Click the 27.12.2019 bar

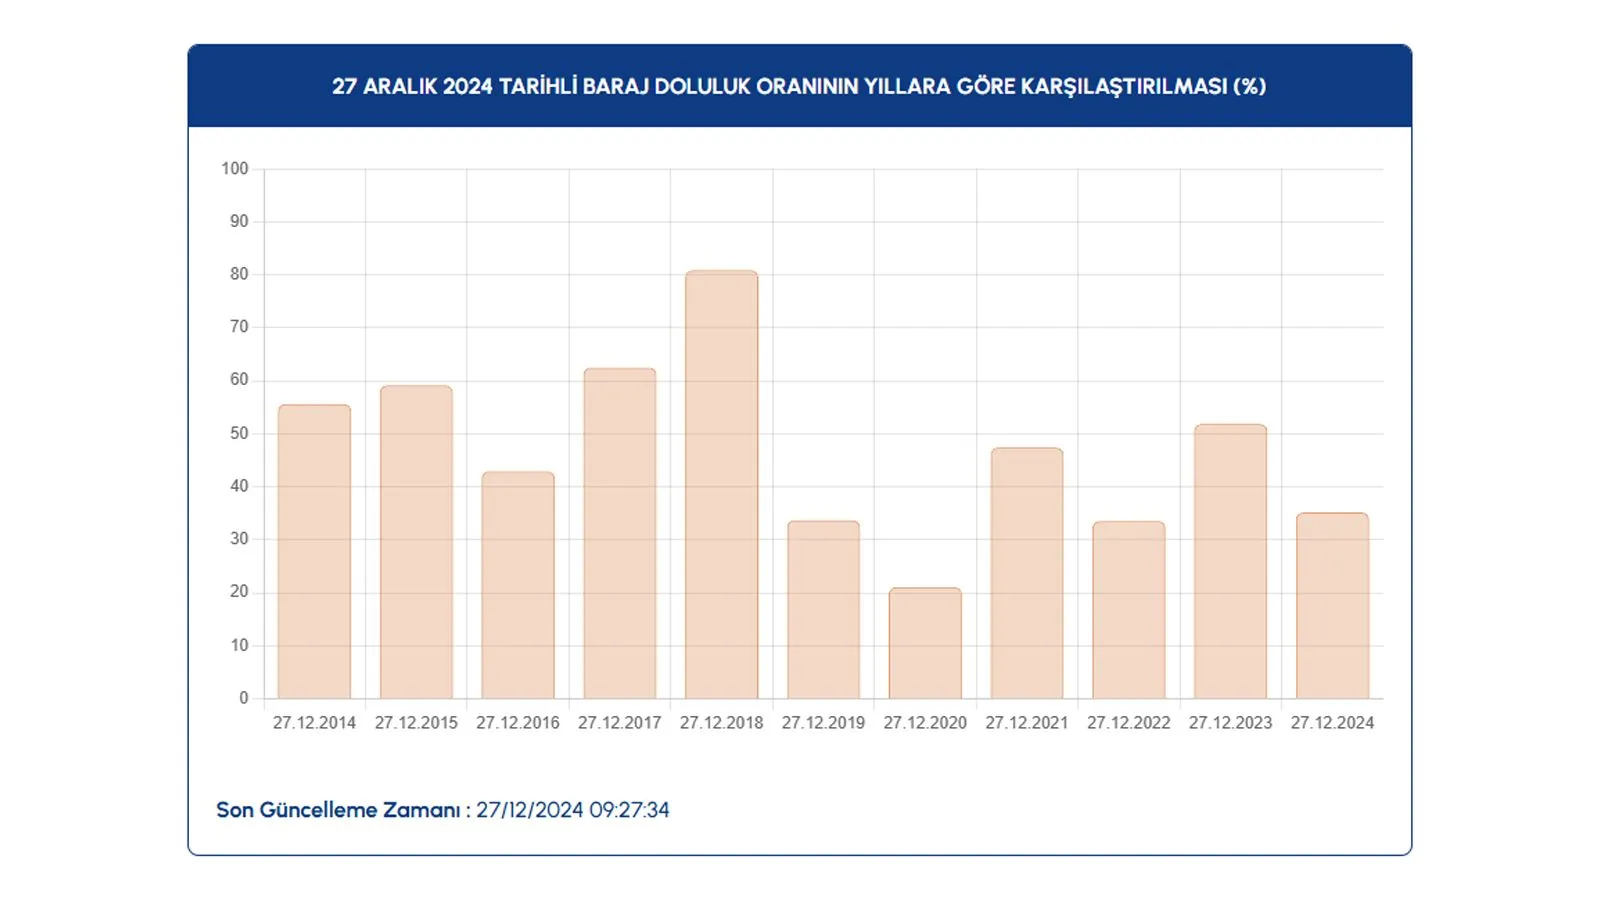click(823, 610)
